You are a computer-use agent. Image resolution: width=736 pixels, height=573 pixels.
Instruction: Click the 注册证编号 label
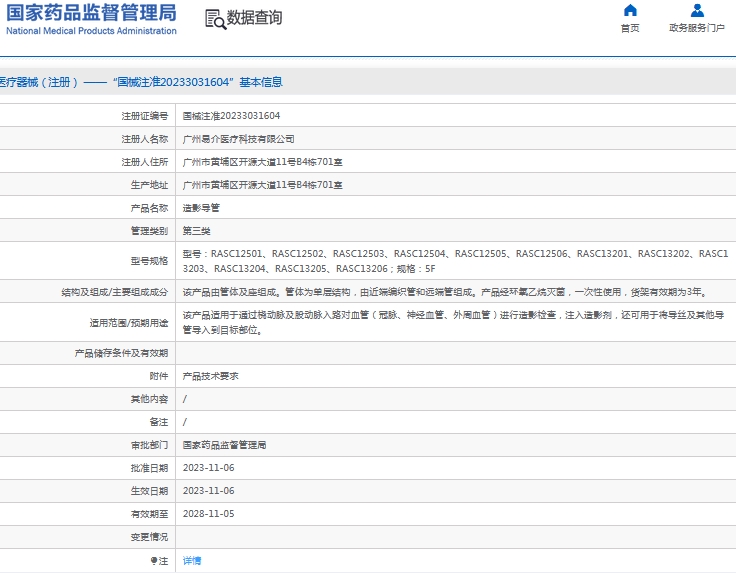pyautogui.click(x=145, y=116)
